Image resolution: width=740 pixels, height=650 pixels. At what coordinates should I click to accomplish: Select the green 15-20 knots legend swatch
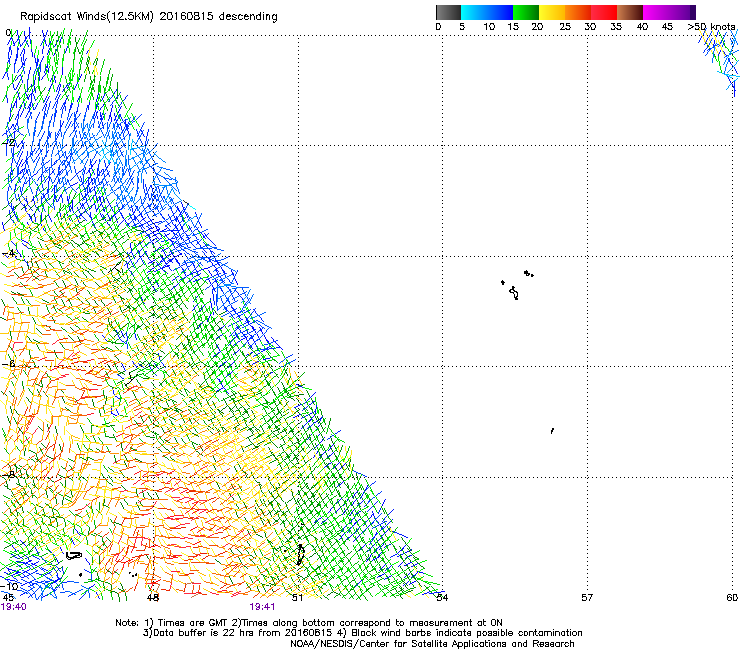(x=526, y=12)
